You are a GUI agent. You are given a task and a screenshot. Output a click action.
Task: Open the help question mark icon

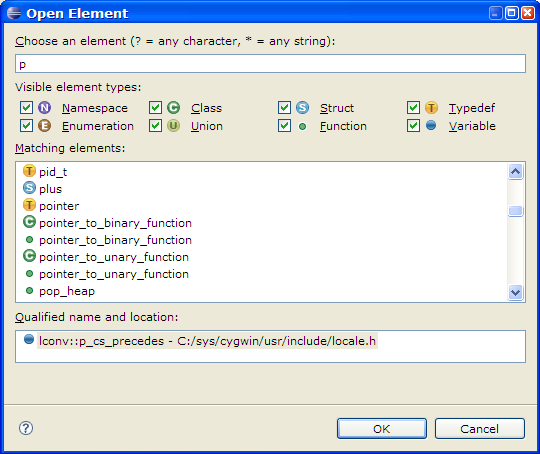(x=26, y=428)
